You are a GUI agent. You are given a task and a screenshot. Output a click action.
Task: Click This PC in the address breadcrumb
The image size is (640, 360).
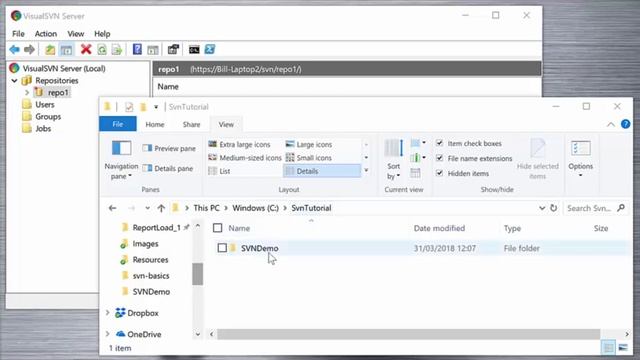[x=207, y=208]
